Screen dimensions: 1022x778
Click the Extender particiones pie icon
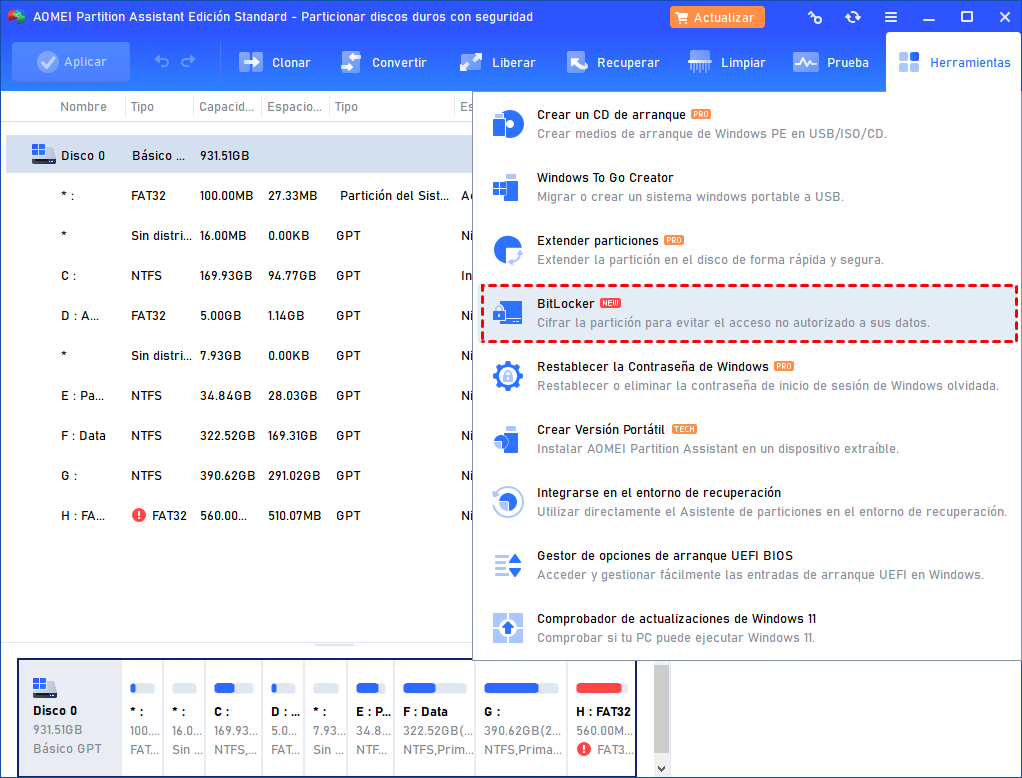point(508,250)
